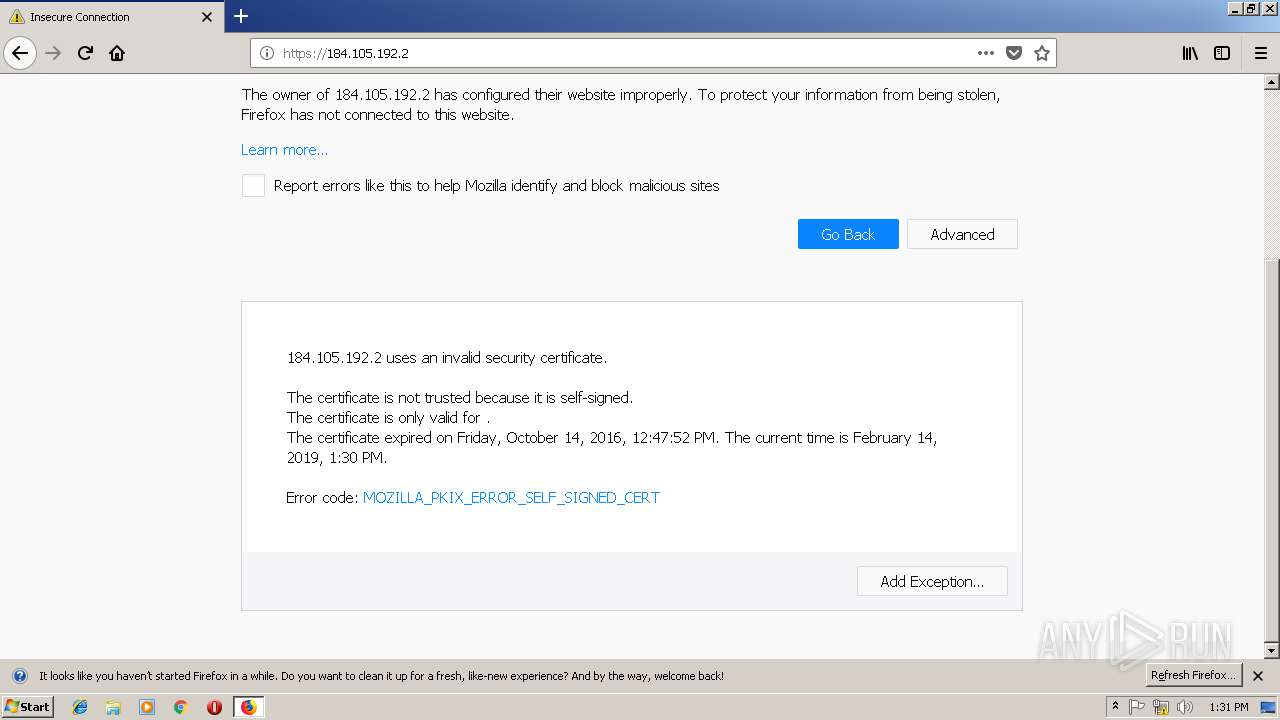The height and width of the screenshot is (720, 1280).
Task: Select the Insecure Connection tab
Action: click(x=112, y=17)
